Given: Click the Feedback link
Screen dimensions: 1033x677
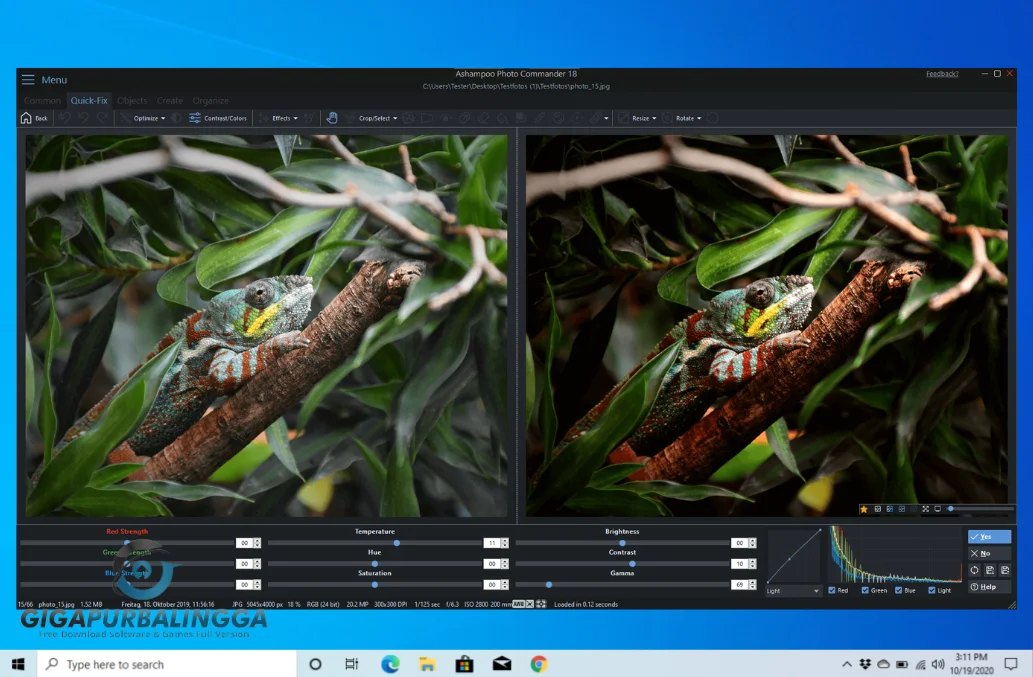Looking at the screenshot, I should [x=942, y=74].
